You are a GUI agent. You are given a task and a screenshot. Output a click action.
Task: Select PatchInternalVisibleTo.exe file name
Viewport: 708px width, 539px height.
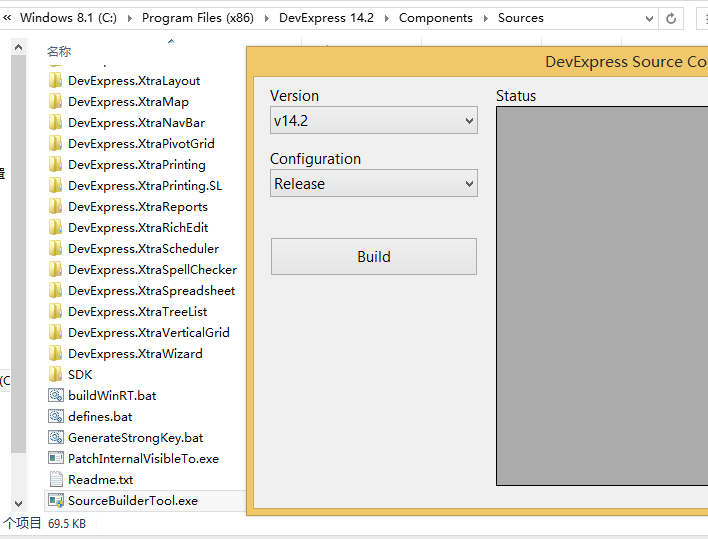click(143, 459)
